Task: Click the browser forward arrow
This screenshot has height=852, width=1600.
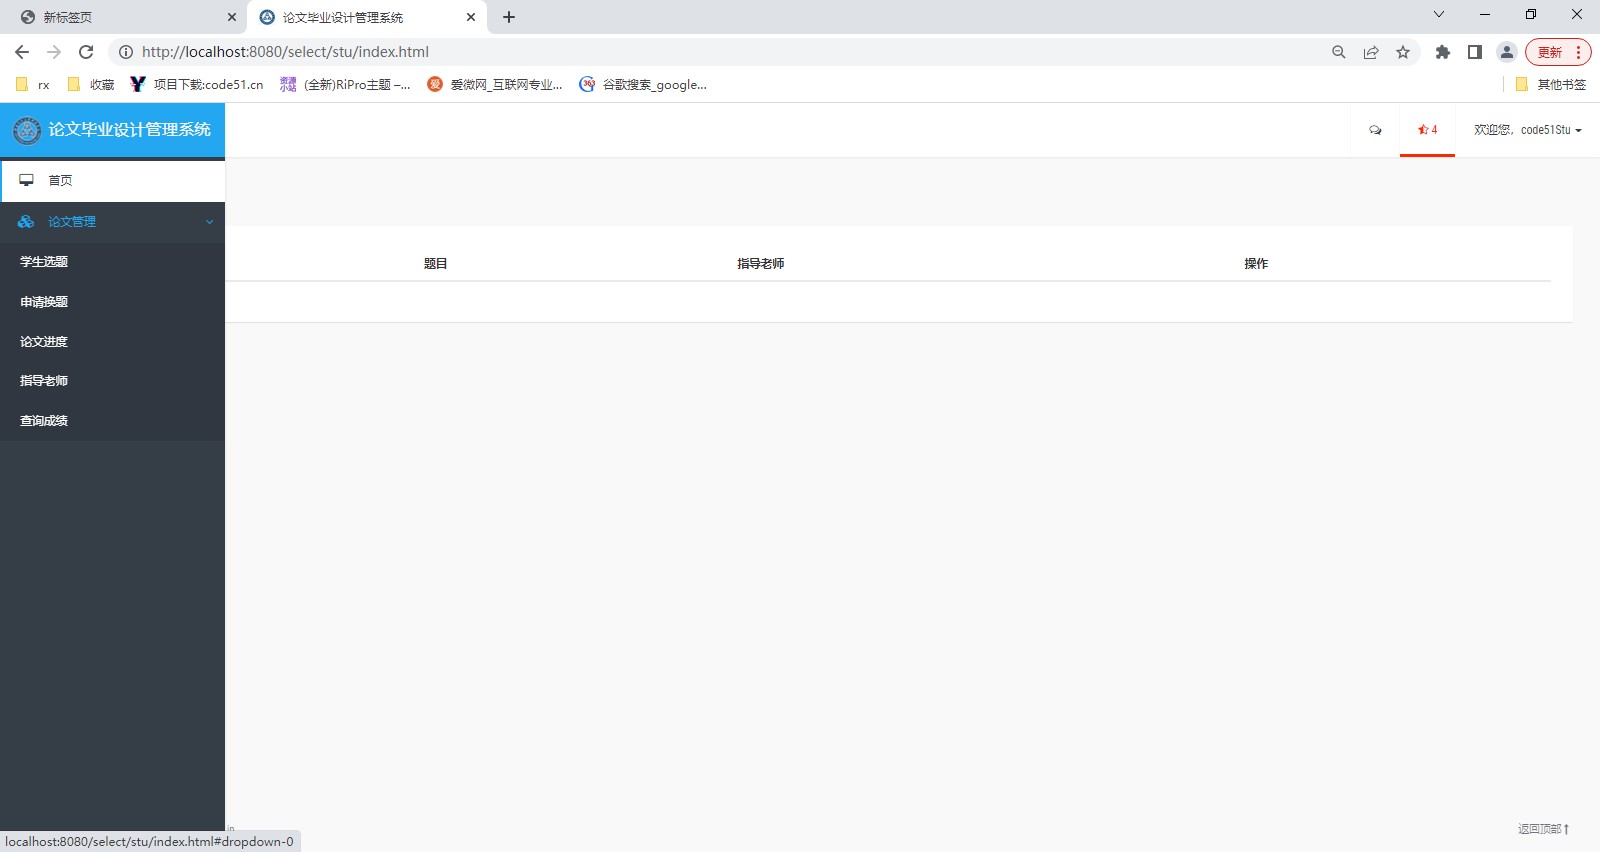Action: (x=54, y=52)
